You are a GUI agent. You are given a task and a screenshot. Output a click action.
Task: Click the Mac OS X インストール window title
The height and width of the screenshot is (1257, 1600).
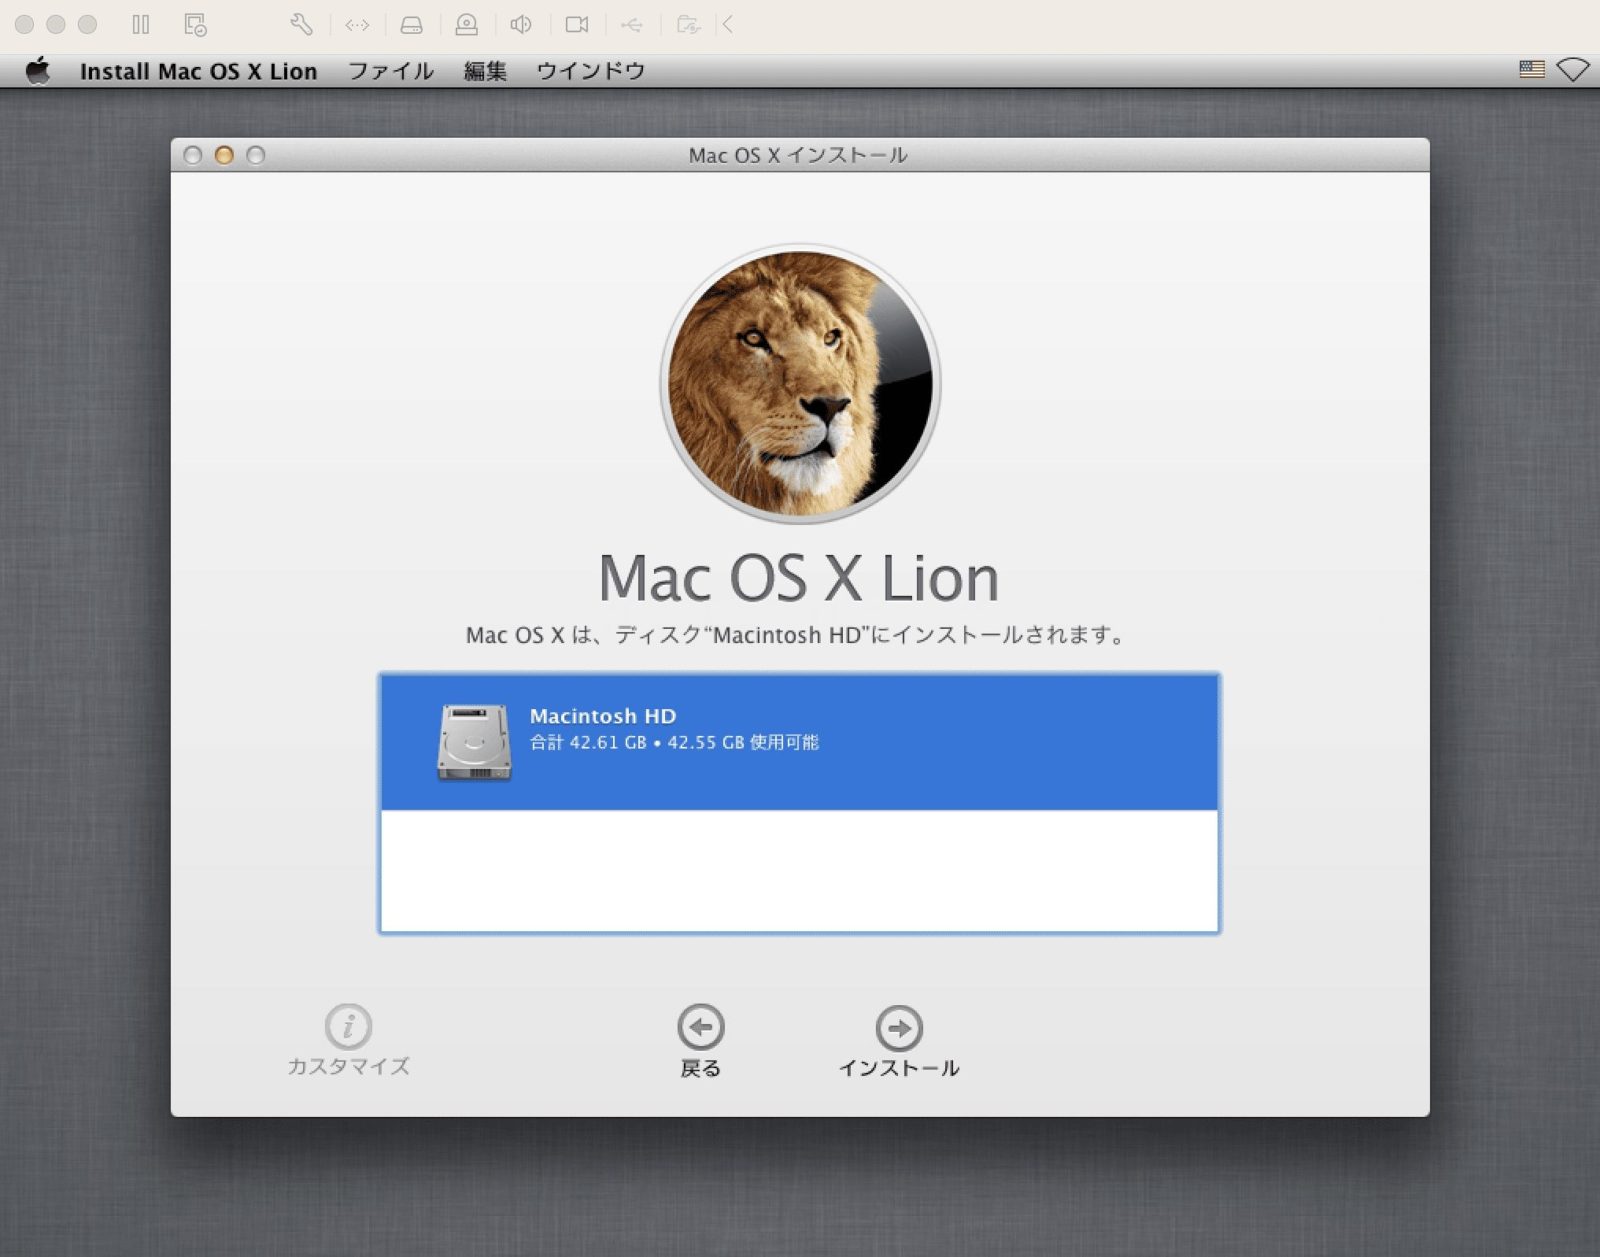click(x=798, y=155)
